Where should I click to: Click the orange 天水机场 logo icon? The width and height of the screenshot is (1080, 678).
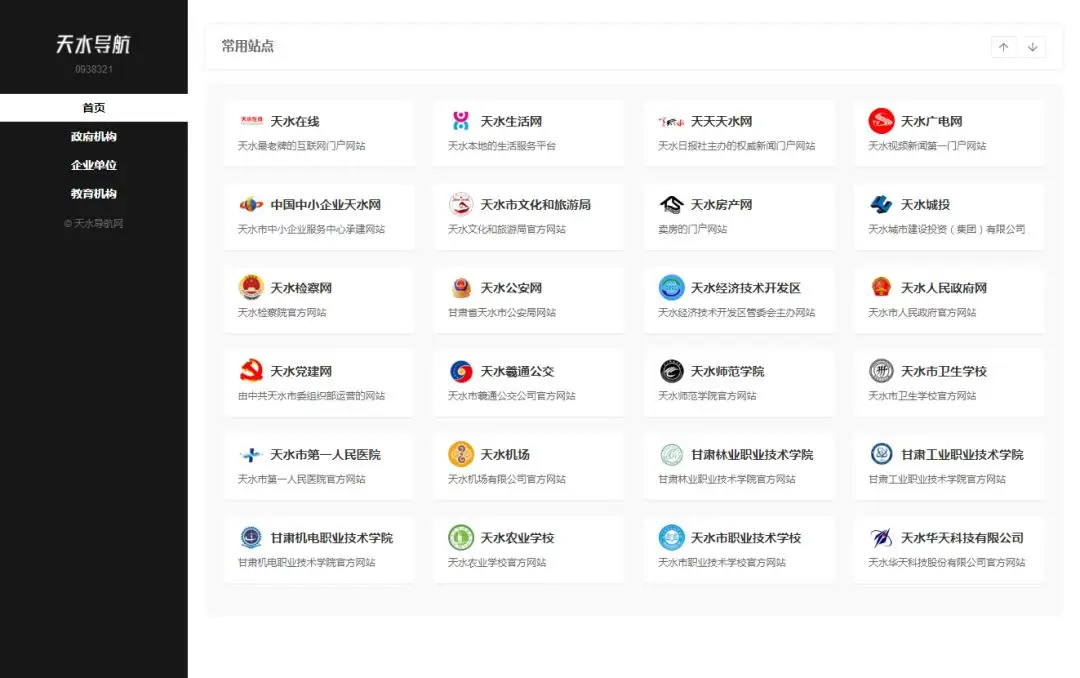pyautogui.click(x=461, y=454)
